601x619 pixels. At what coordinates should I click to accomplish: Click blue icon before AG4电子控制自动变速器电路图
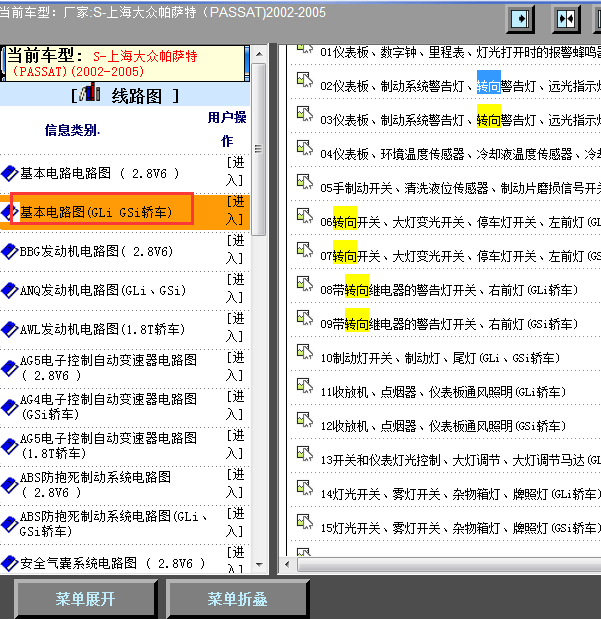[x=9, y=407]
